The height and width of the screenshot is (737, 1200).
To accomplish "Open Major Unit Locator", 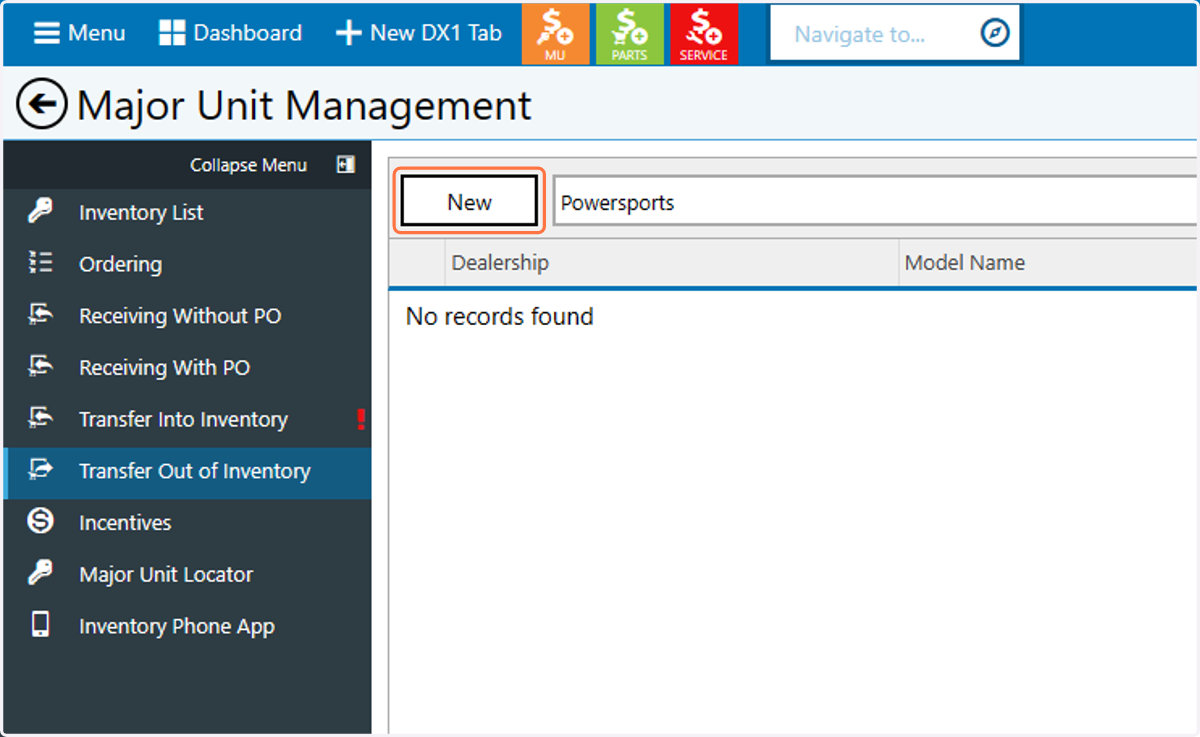I will [187, 575].
